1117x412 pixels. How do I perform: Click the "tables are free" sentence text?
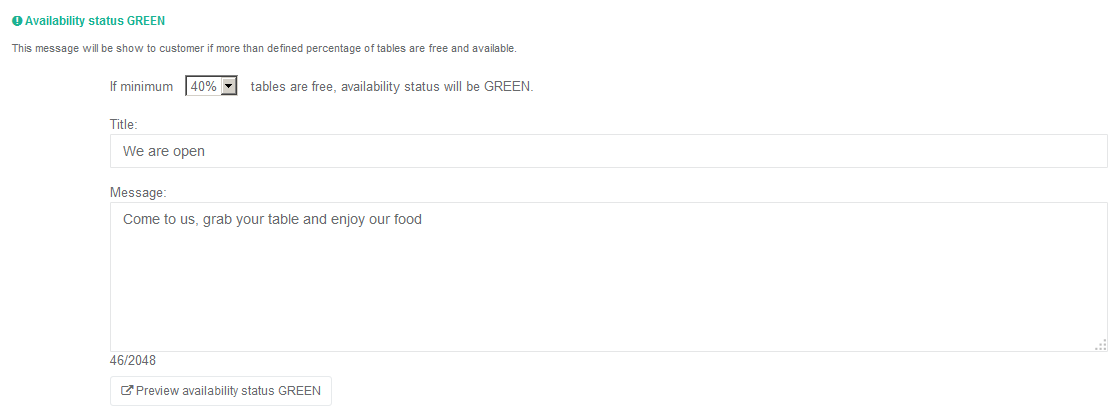[392, 86]
